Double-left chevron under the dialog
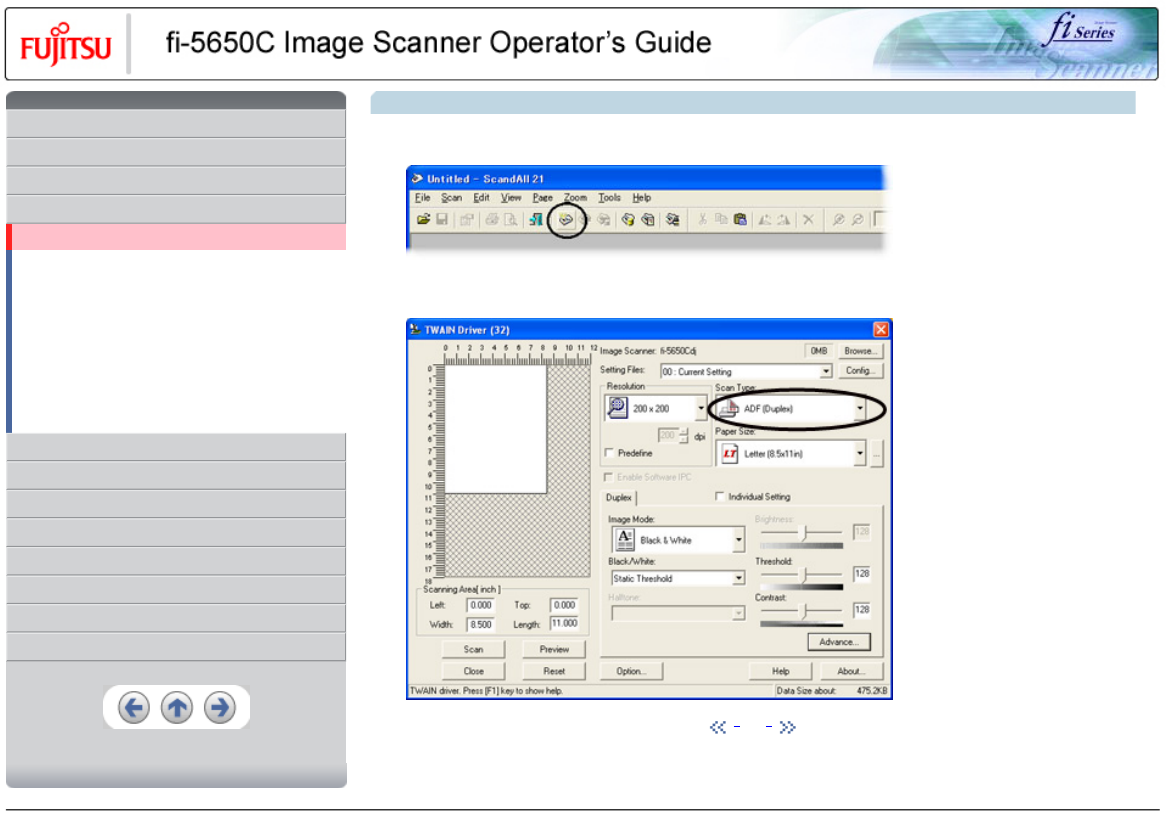 point(718,727)
